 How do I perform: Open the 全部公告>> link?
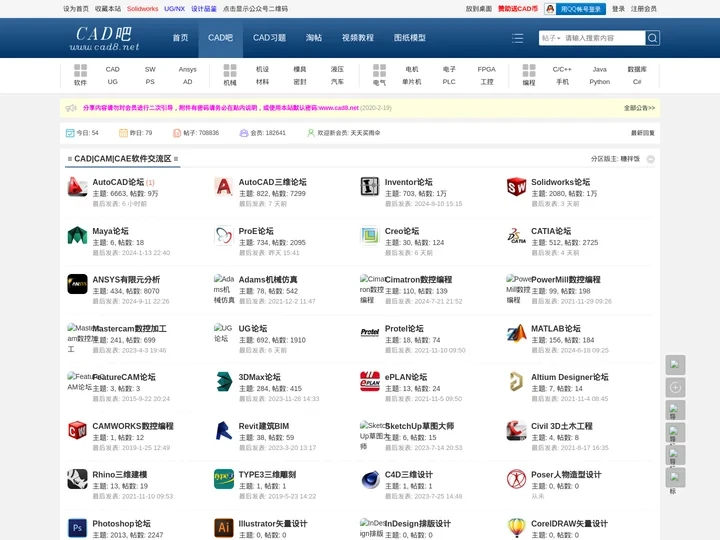[x=639, y=108]
